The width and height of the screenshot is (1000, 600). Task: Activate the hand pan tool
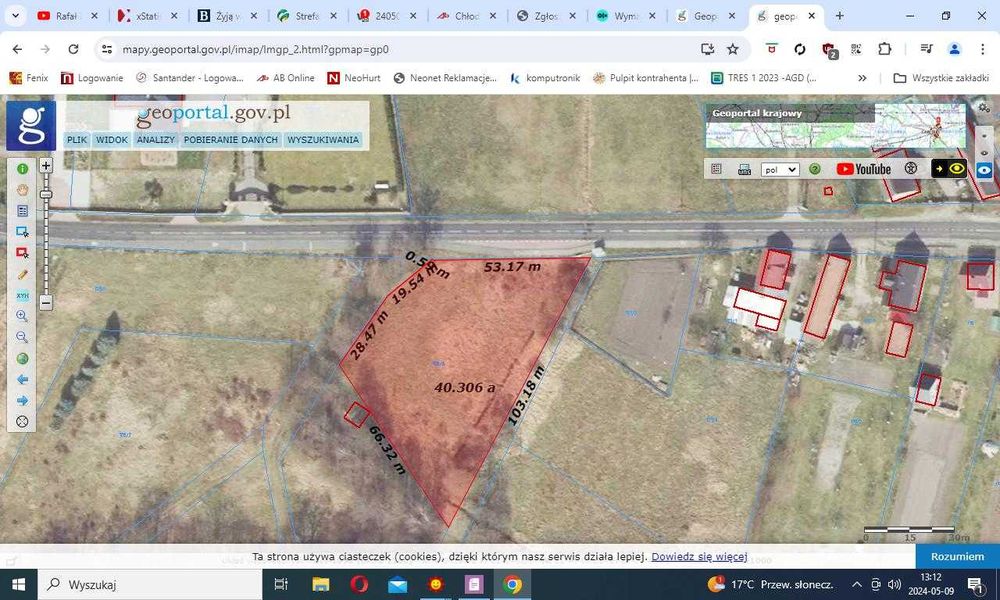(22, 189)
